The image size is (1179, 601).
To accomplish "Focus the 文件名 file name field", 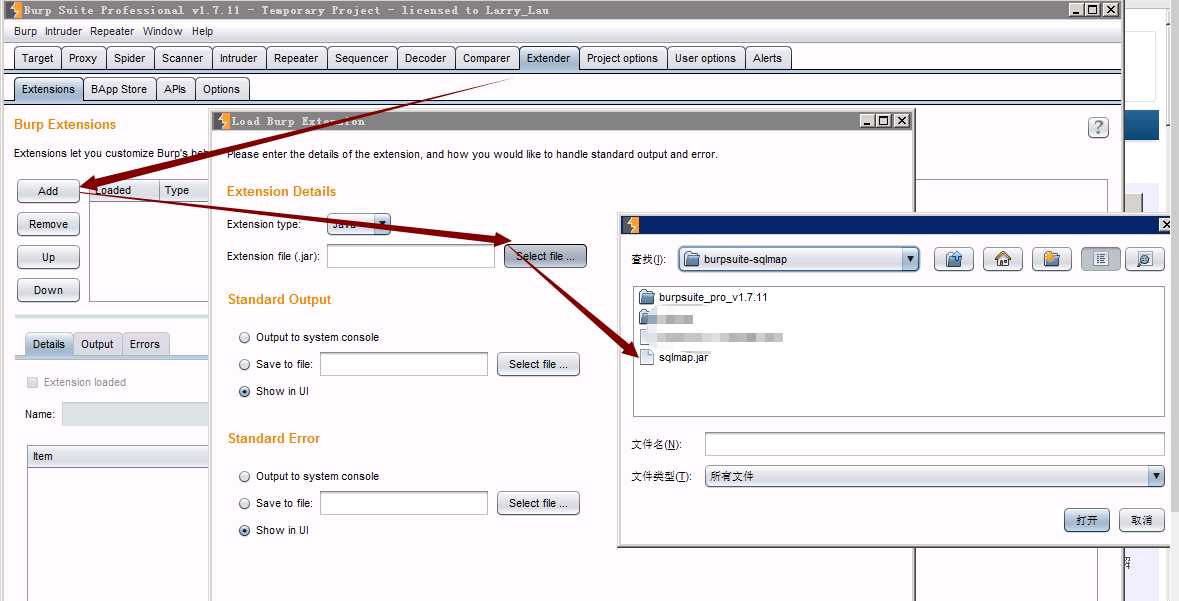I will [x=935, y=444].
